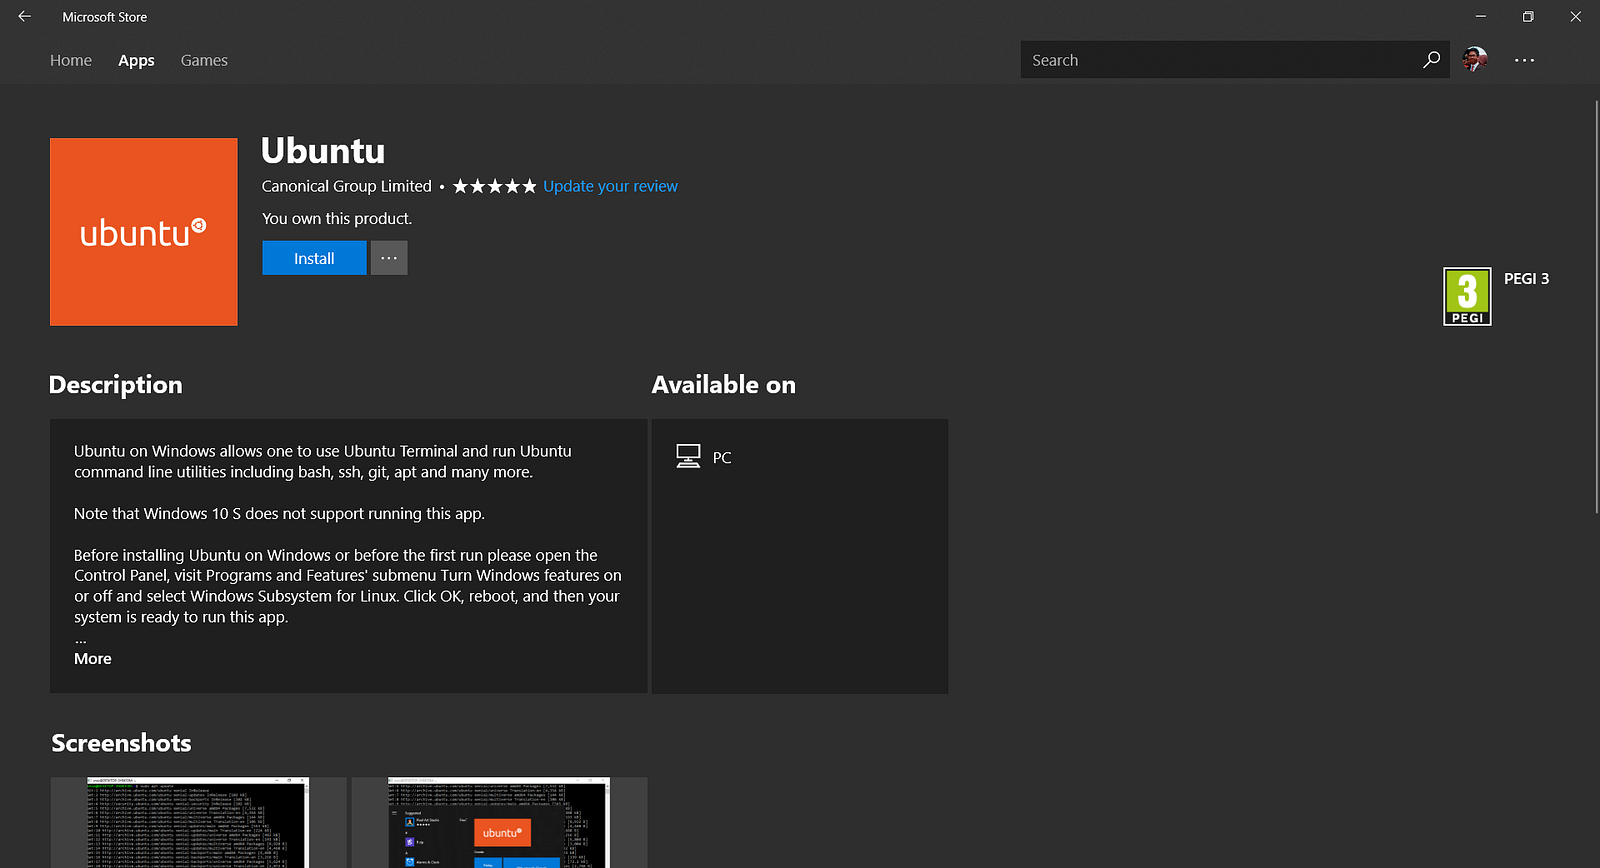Click Update your review link
This screenshot has width=1600, height=868.
610,186
